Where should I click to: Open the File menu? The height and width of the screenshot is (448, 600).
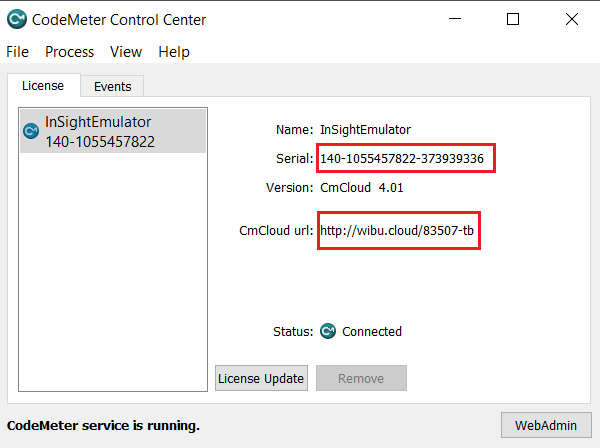tap(18, 52)
